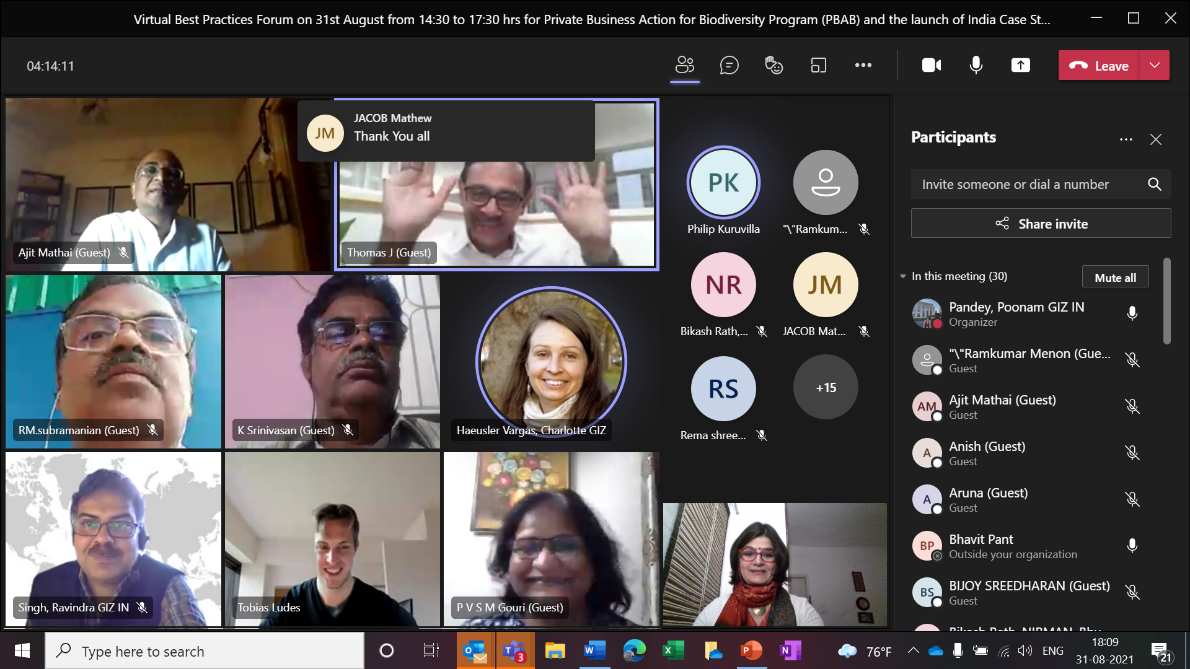The image size is (1190, 669).
Task: Collapse the In this meeting (30) list
Action: point(903,277)
